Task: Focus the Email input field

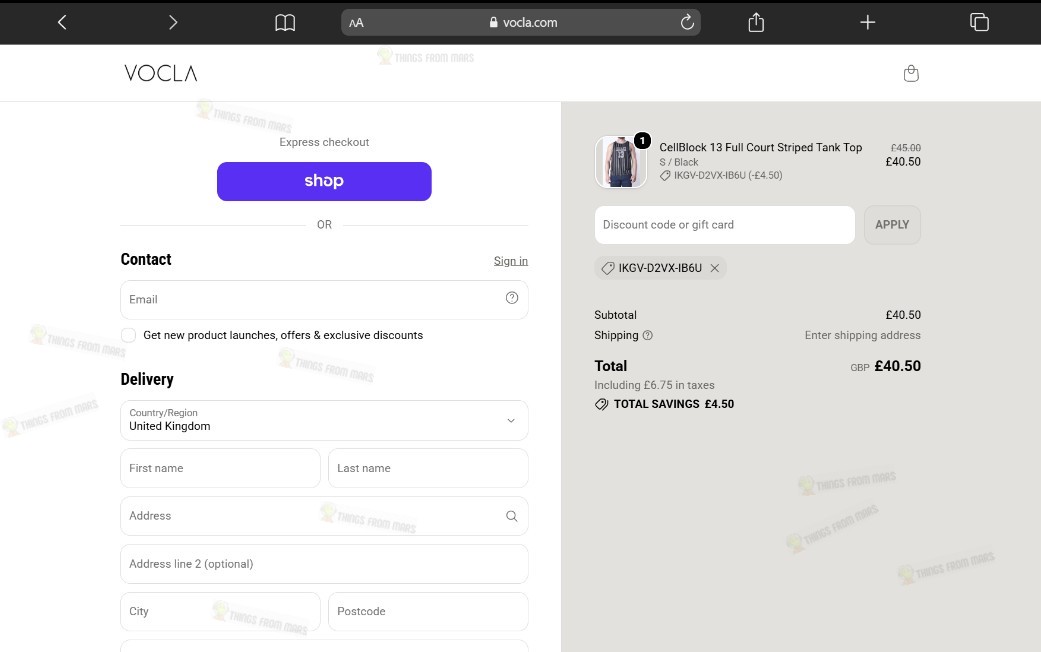Action: point(324,299)
